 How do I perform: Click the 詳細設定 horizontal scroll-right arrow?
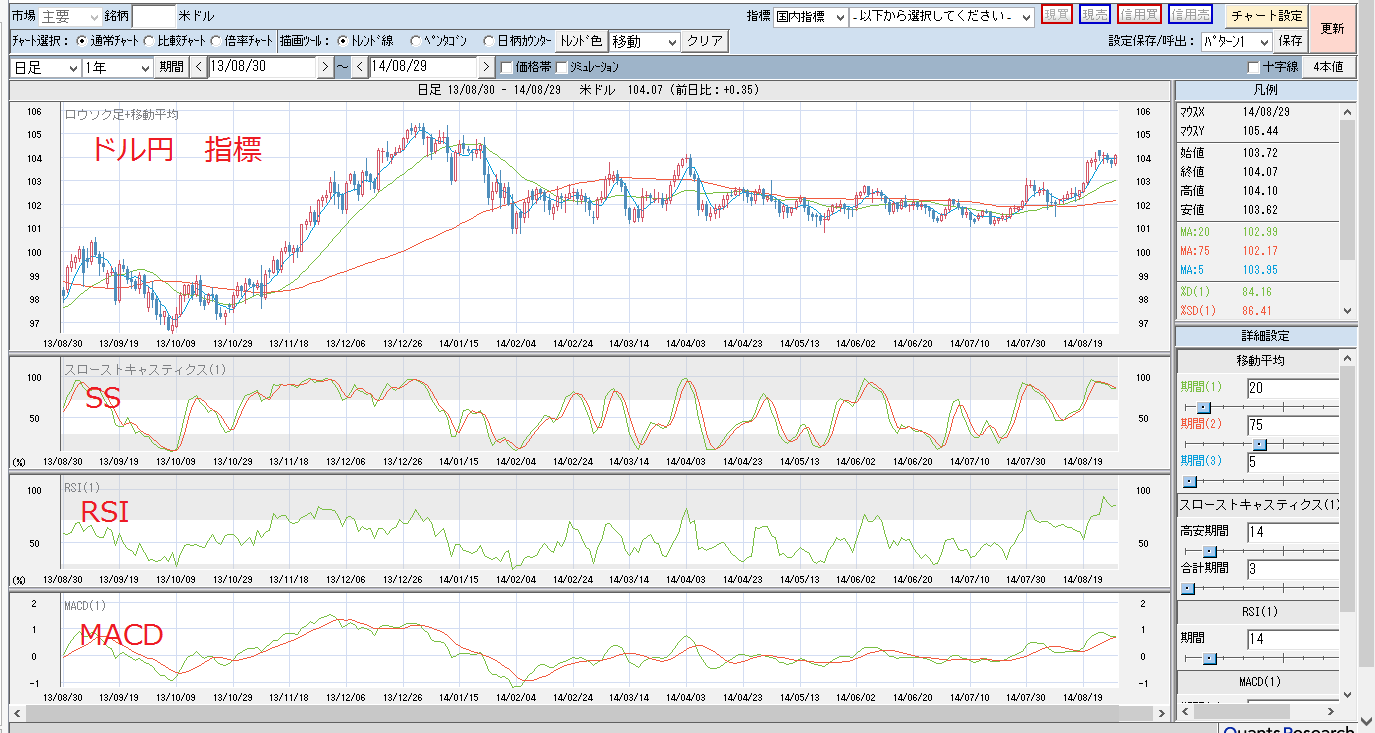tap(1330, 711)
